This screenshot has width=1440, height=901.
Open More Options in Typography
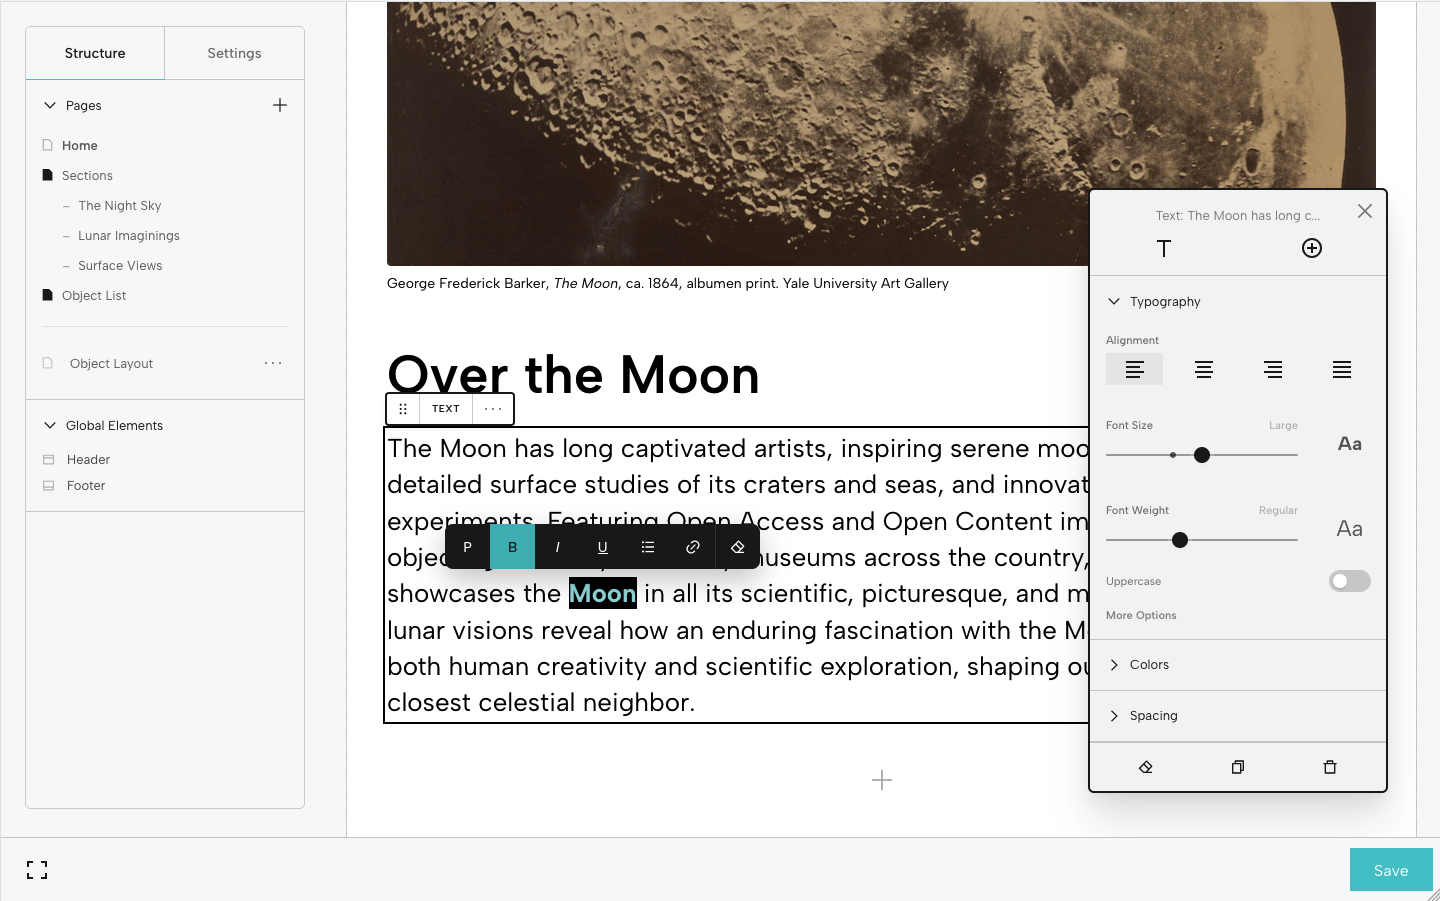1141,616
